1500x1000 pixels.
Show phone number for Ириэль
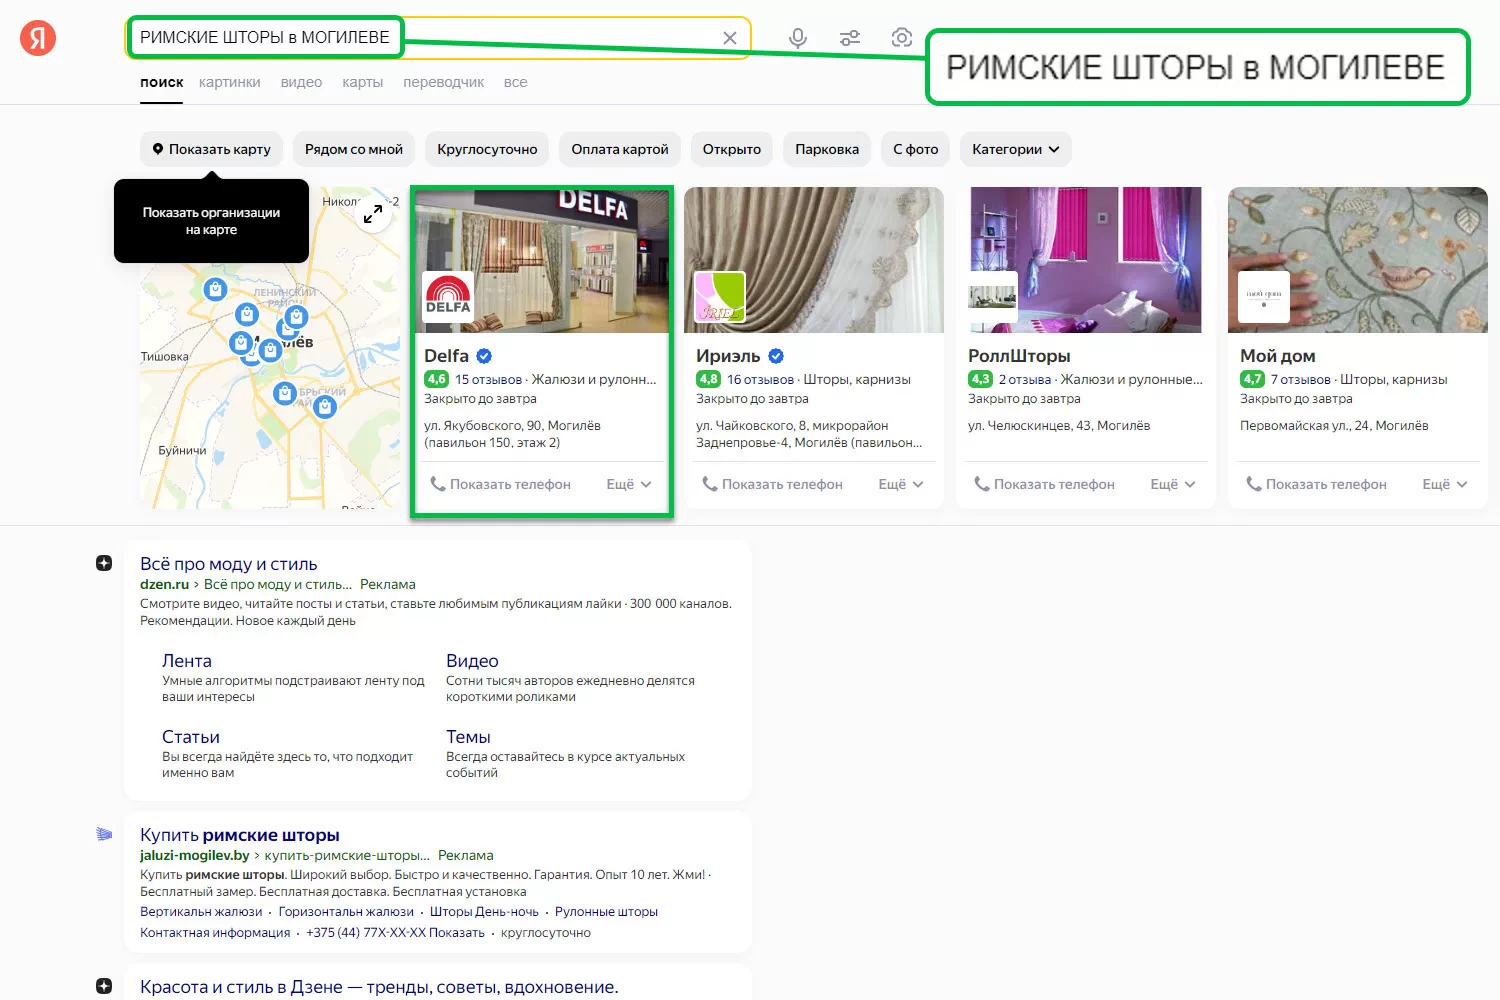[x=773, y=484]
